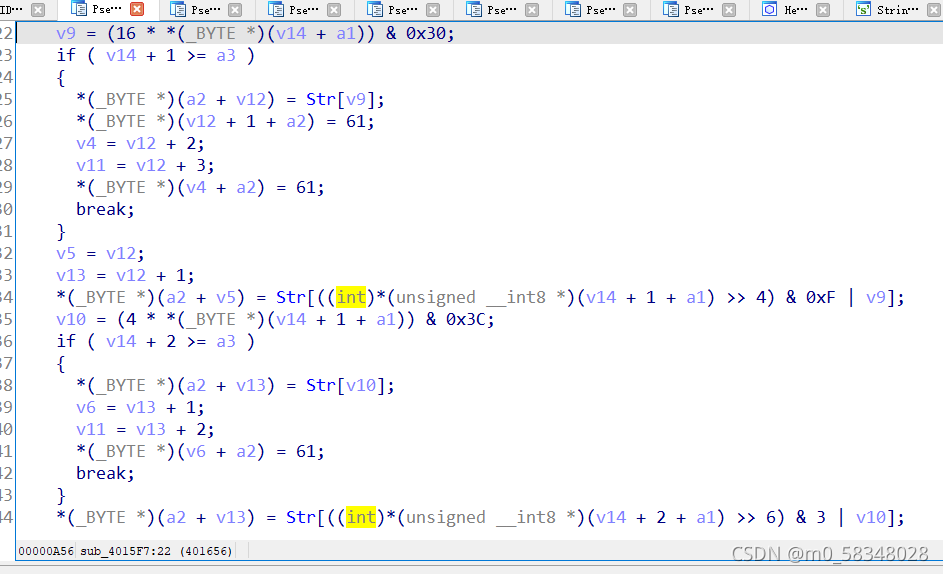943x574 pixels.
Task: Click status bar offset 00000A56
Action: click(x=46, y=551)
